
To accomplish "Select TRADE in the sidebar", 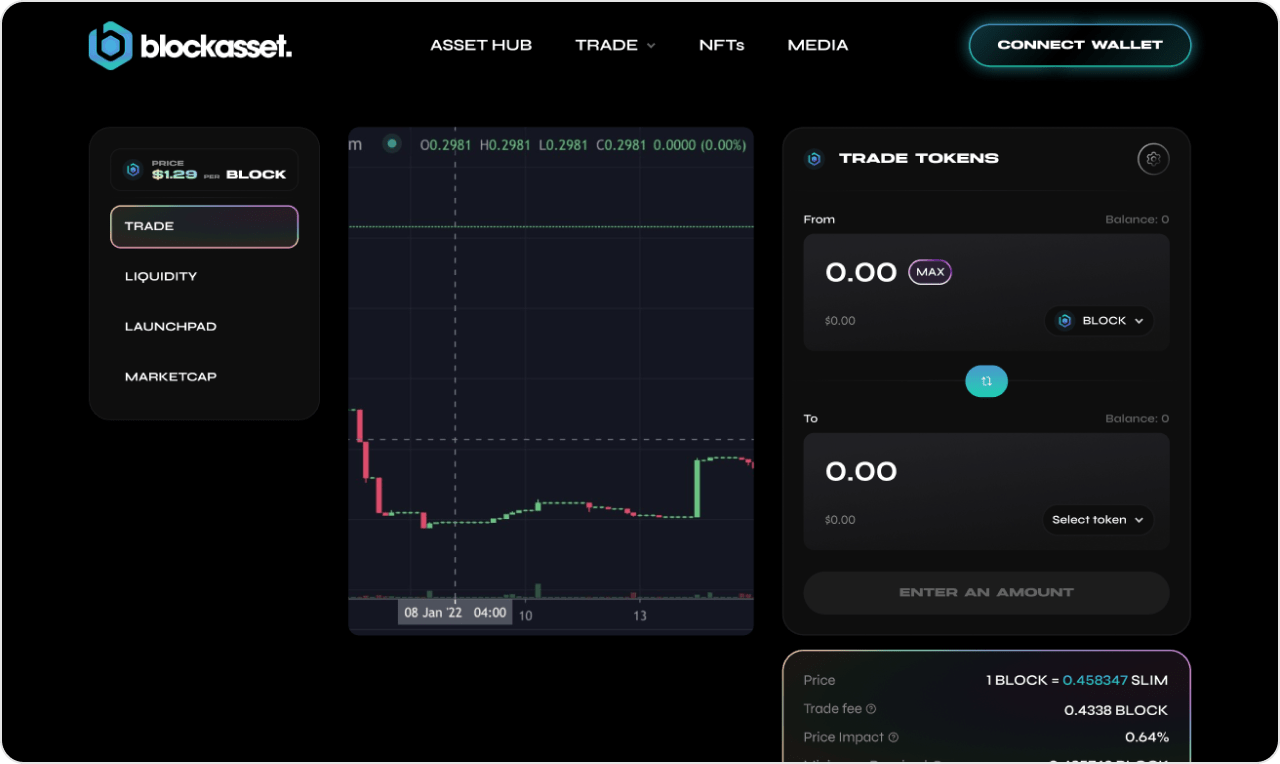I will pos(204,226).
